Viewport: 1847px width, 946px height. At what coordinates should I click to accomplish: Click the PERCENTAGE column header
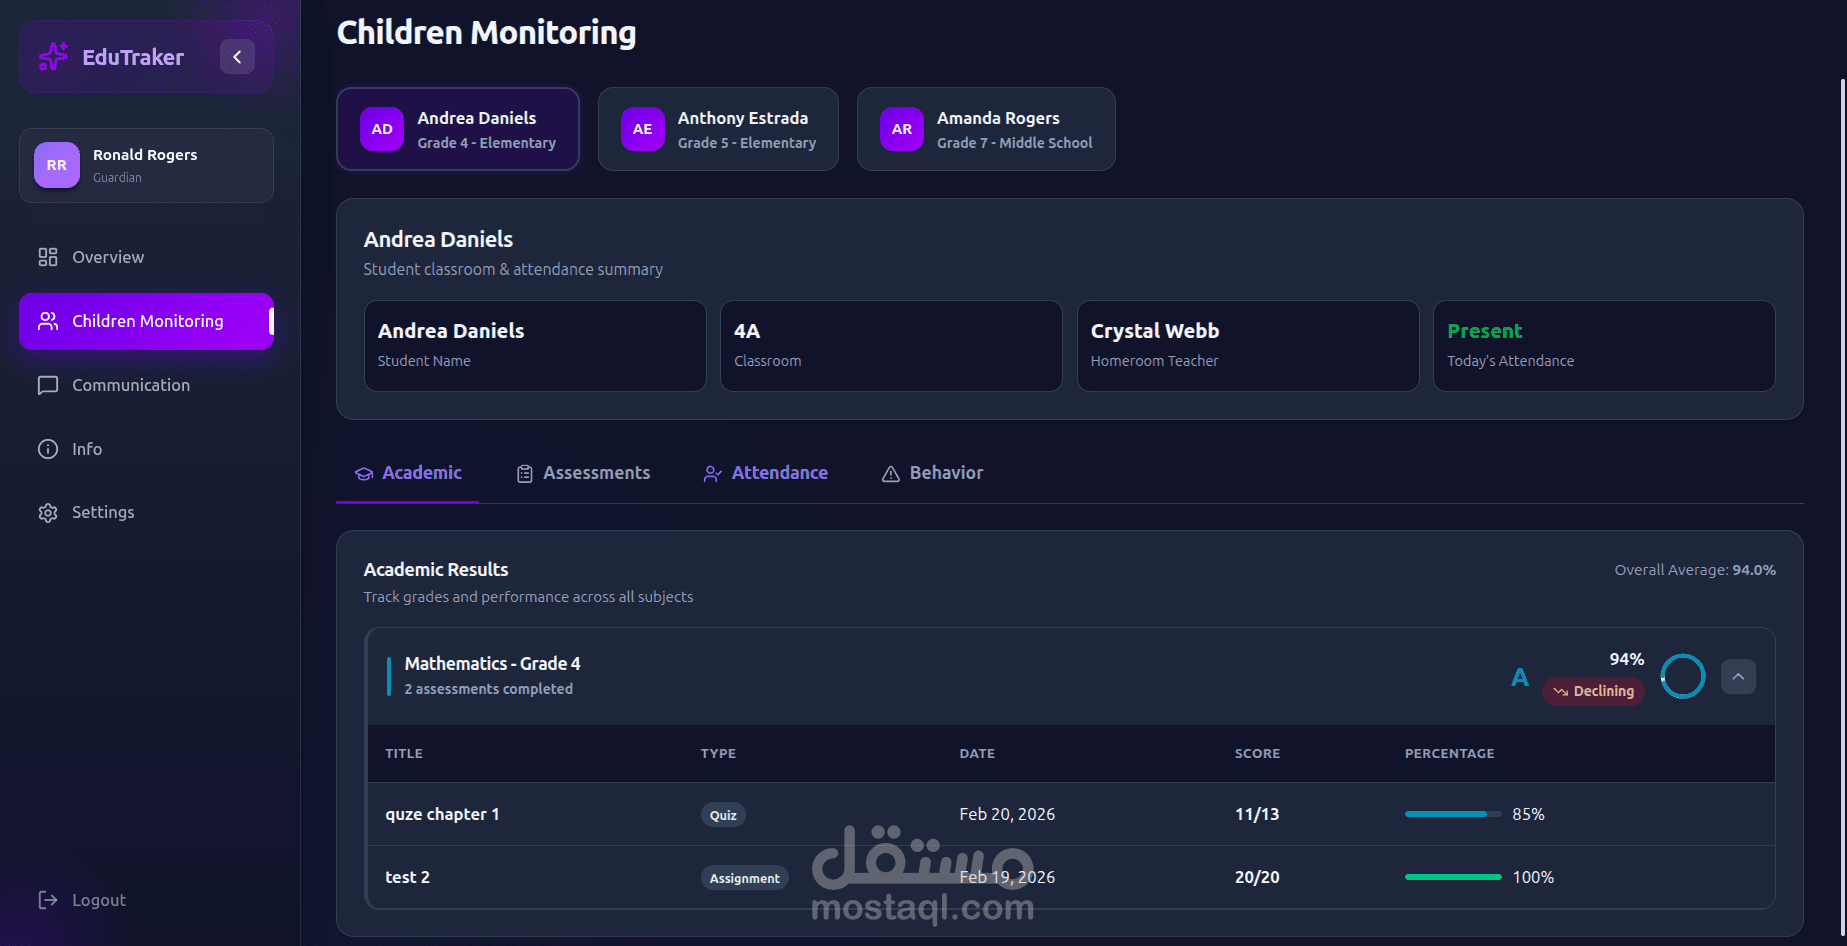[1449, 753]
